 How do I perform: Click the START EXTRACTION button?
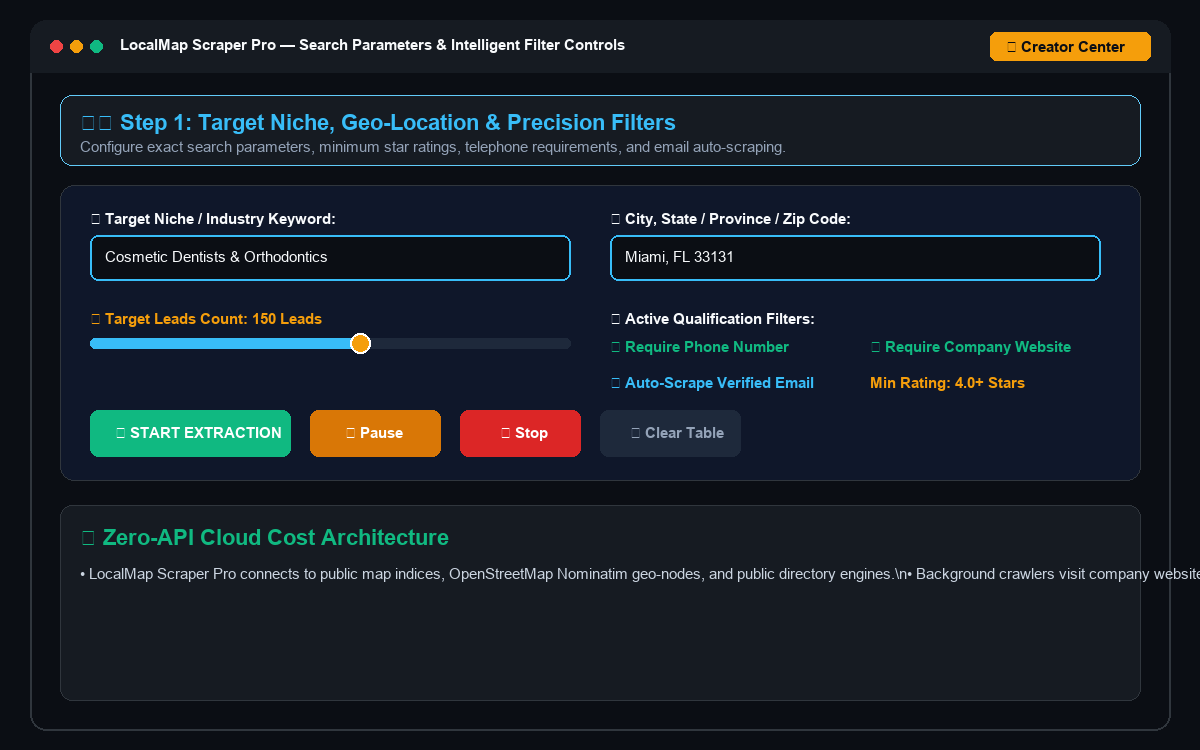[190, 433]
